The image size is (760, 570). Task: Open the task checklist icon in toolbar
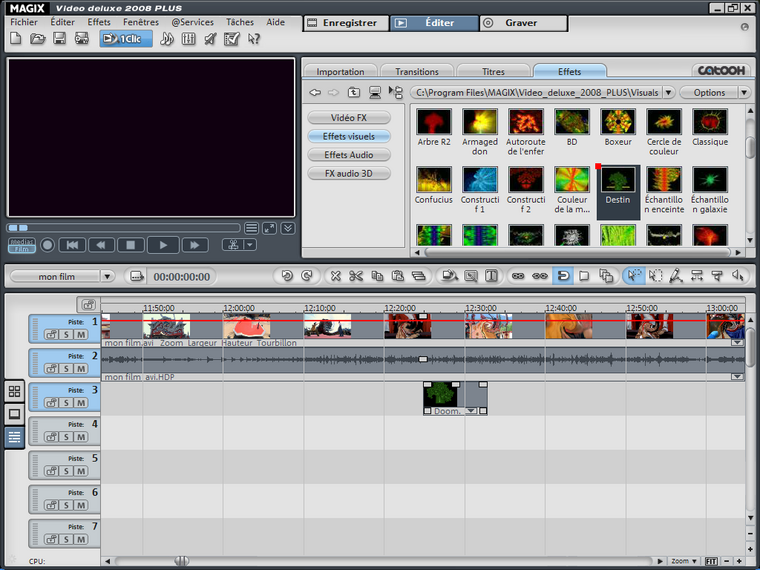[232, 39]
